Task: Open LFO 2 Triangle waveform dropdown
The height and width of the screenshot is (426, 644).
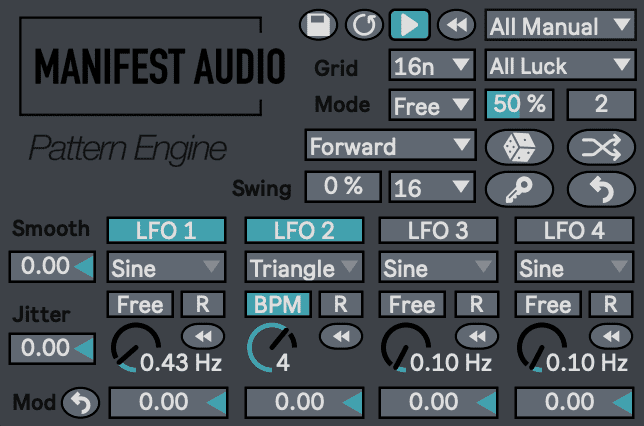Action: click(304, 267)
